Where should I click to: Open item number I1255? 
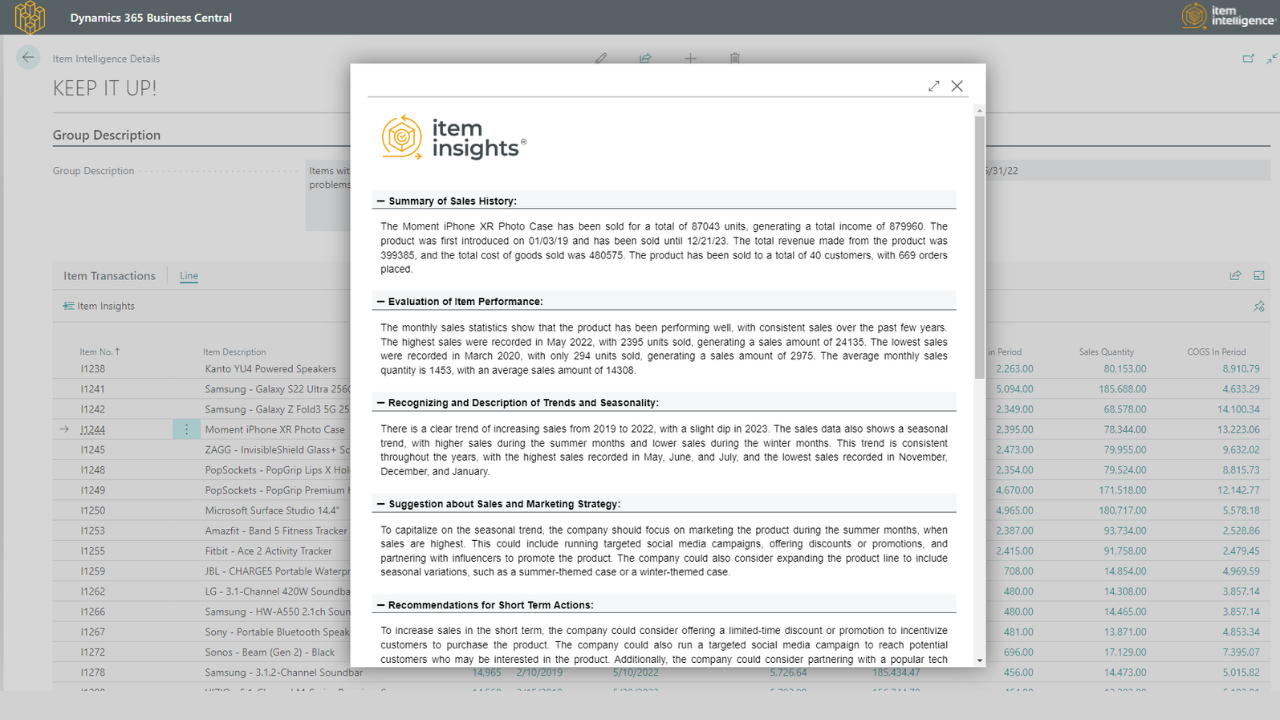click(93, 551)
